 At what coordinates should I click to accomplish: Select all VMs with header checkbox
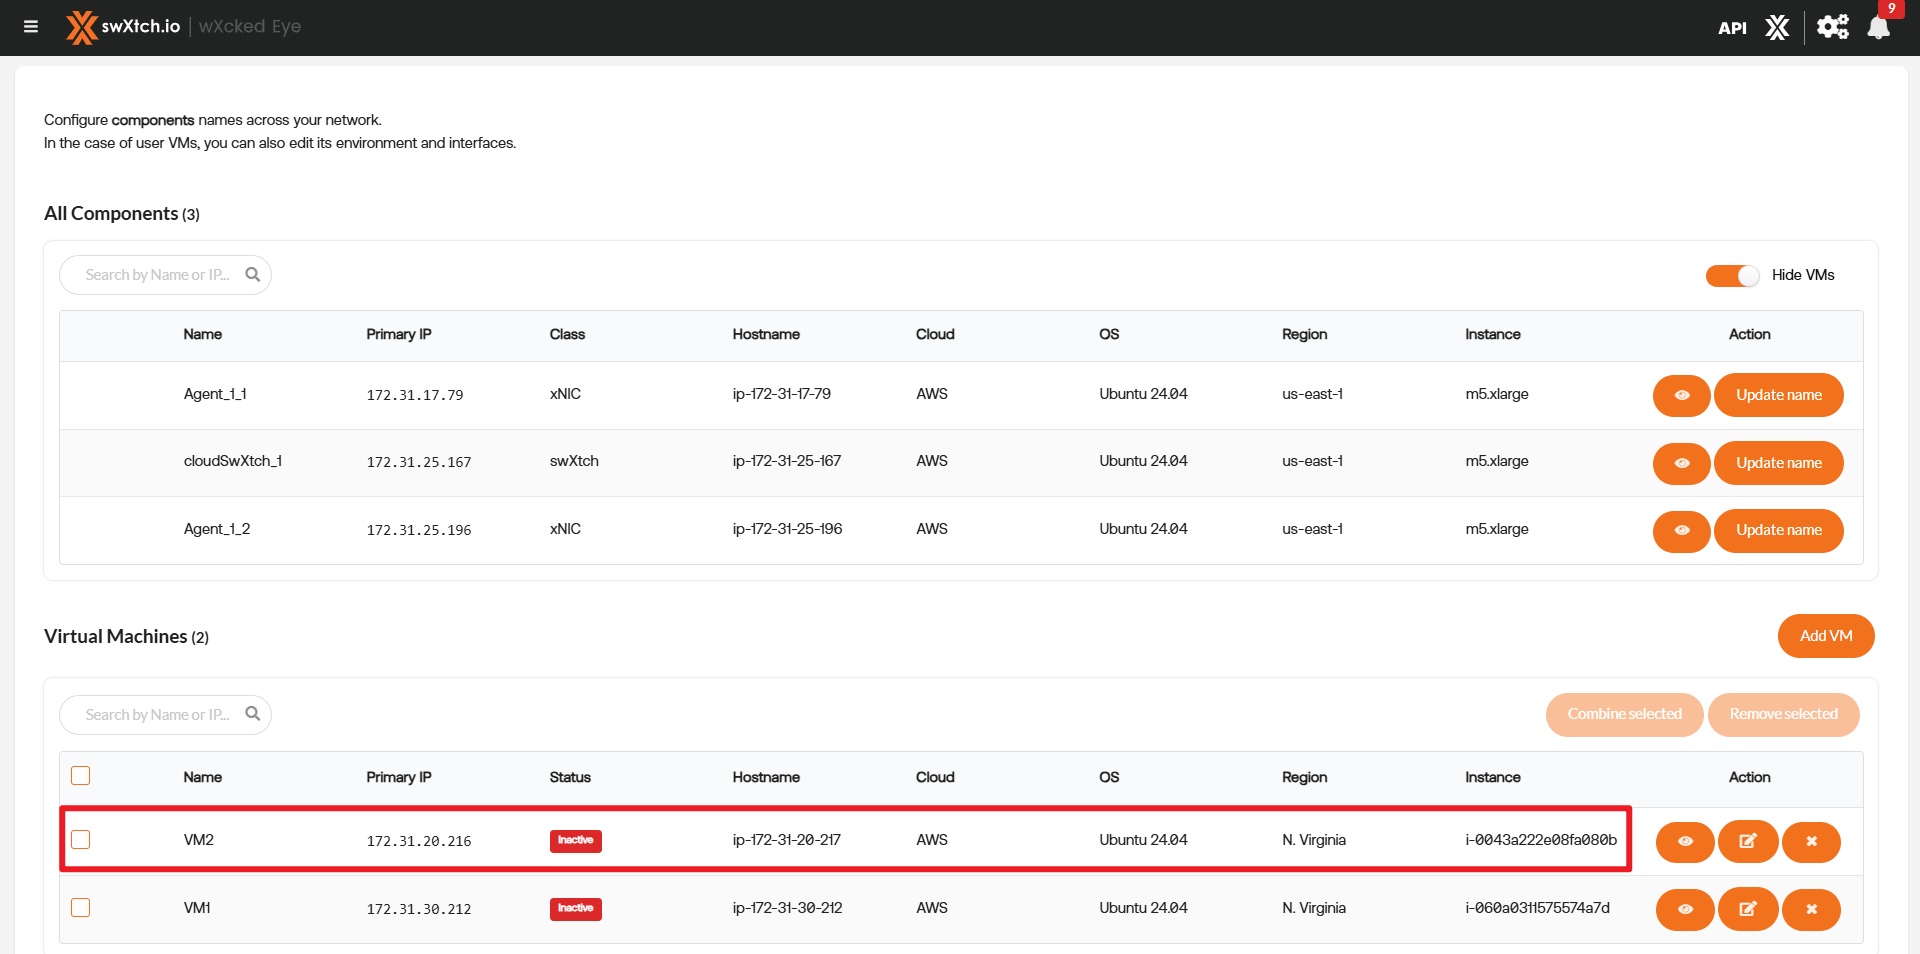tap(81, 776)
